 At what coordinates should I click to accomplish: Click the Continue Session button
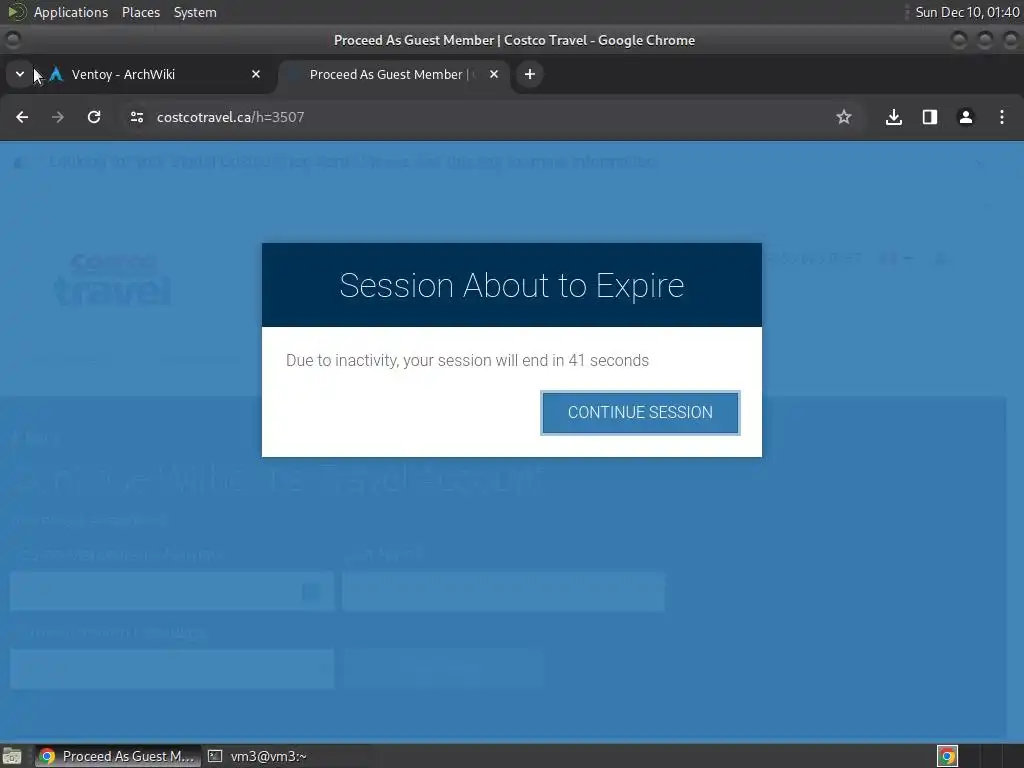point(640,412)
